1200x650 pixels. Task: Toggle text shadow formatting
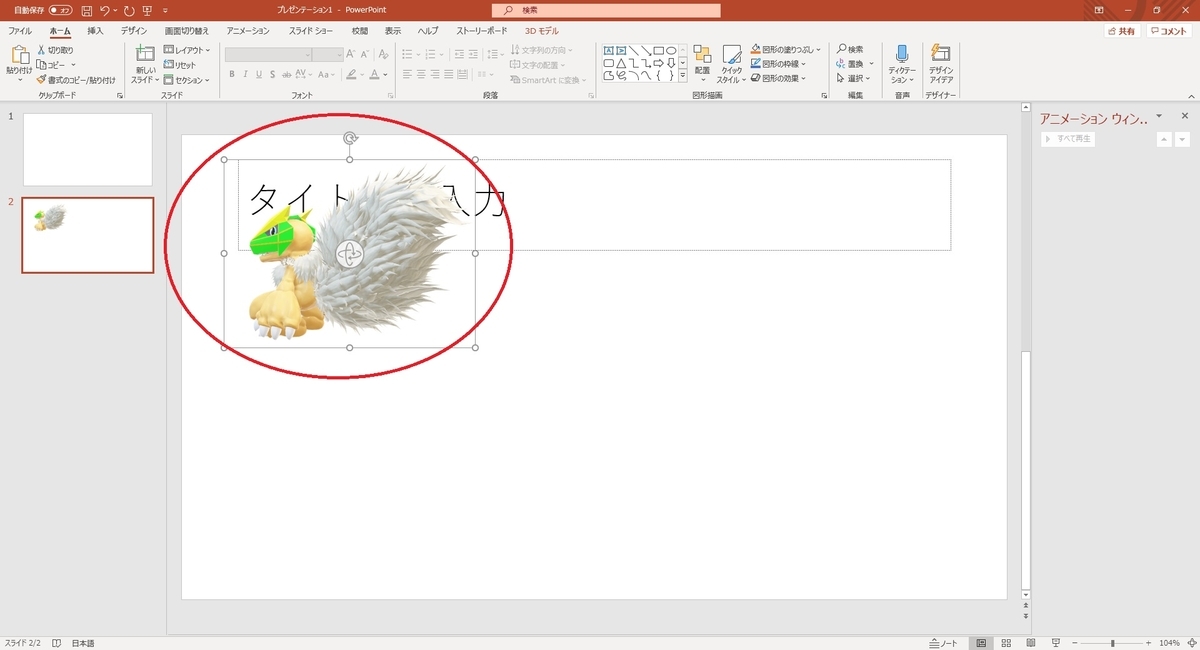tap(273, 74)
